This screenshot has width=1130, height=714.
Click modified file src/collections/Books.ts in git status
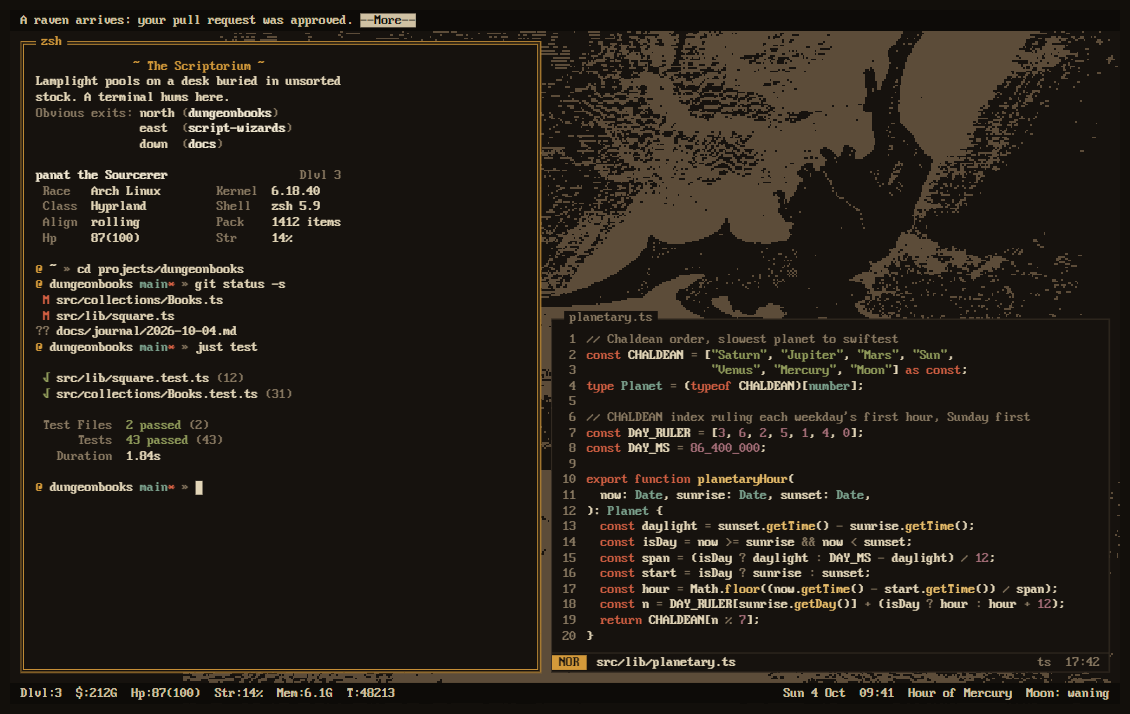click(140, 300)
